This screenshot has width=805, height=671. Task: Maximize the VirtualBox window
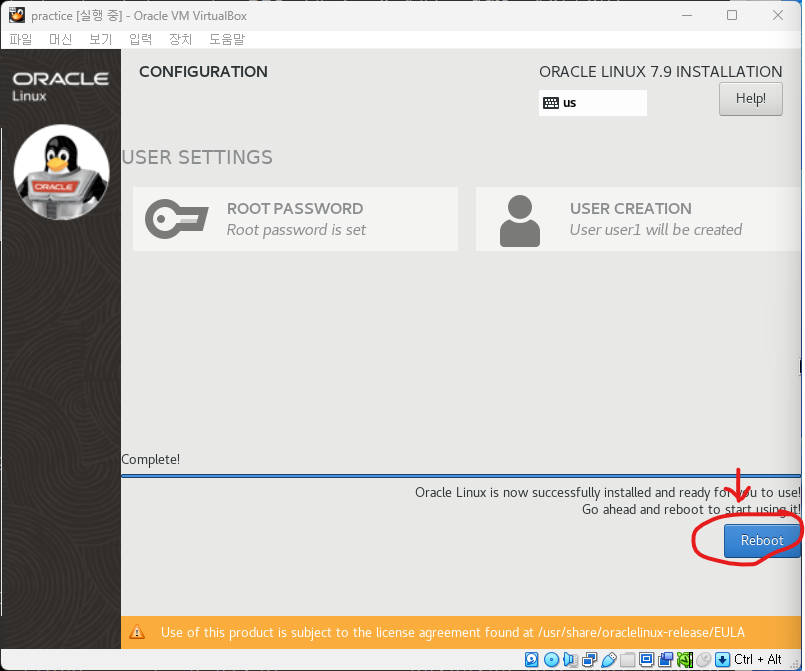click(x=732, y=15)
